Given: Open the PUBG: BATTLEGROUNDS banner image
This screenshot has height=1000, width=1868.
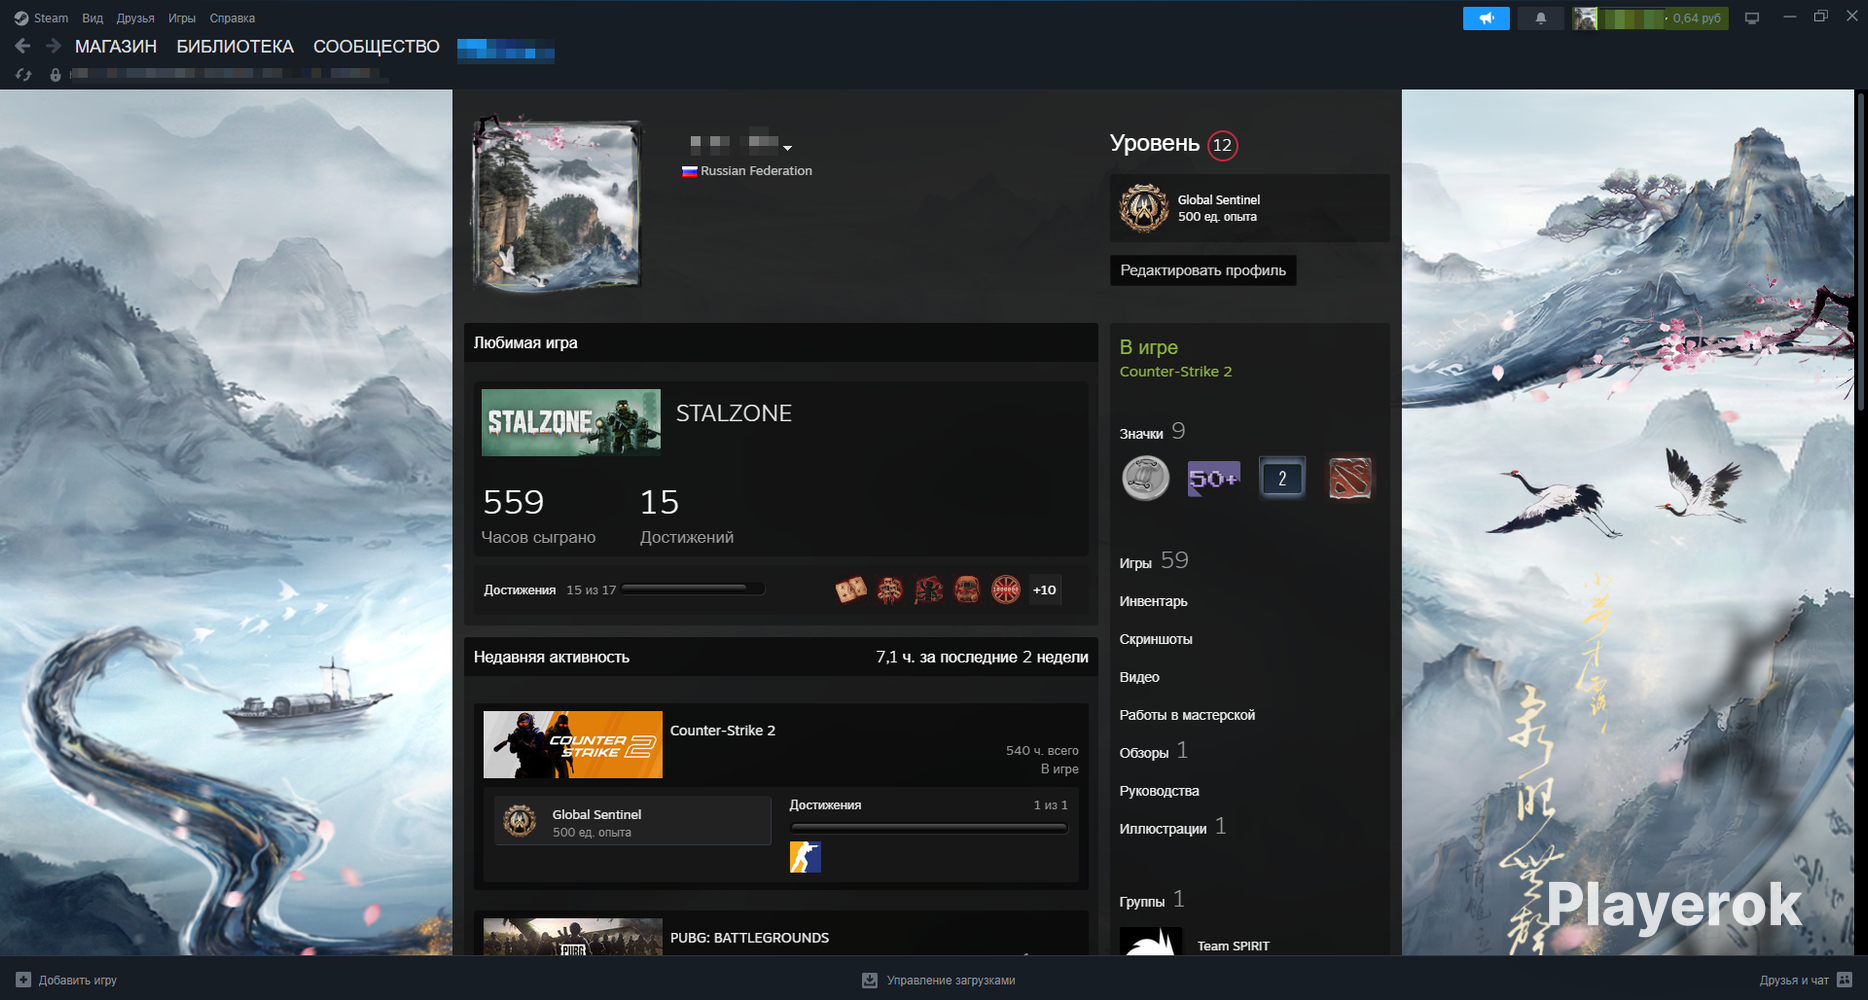Looking at the screenshot, I should 573,937.
